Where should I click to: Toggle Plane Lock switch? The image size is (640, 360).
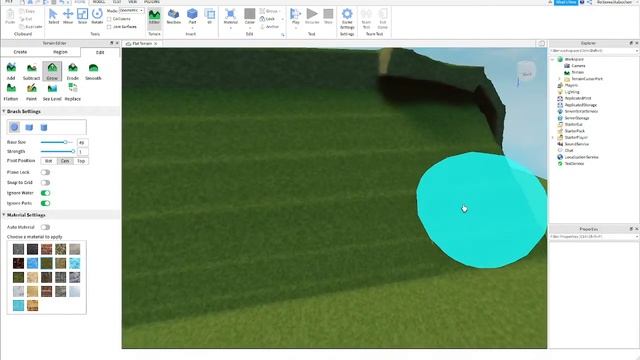45,172
